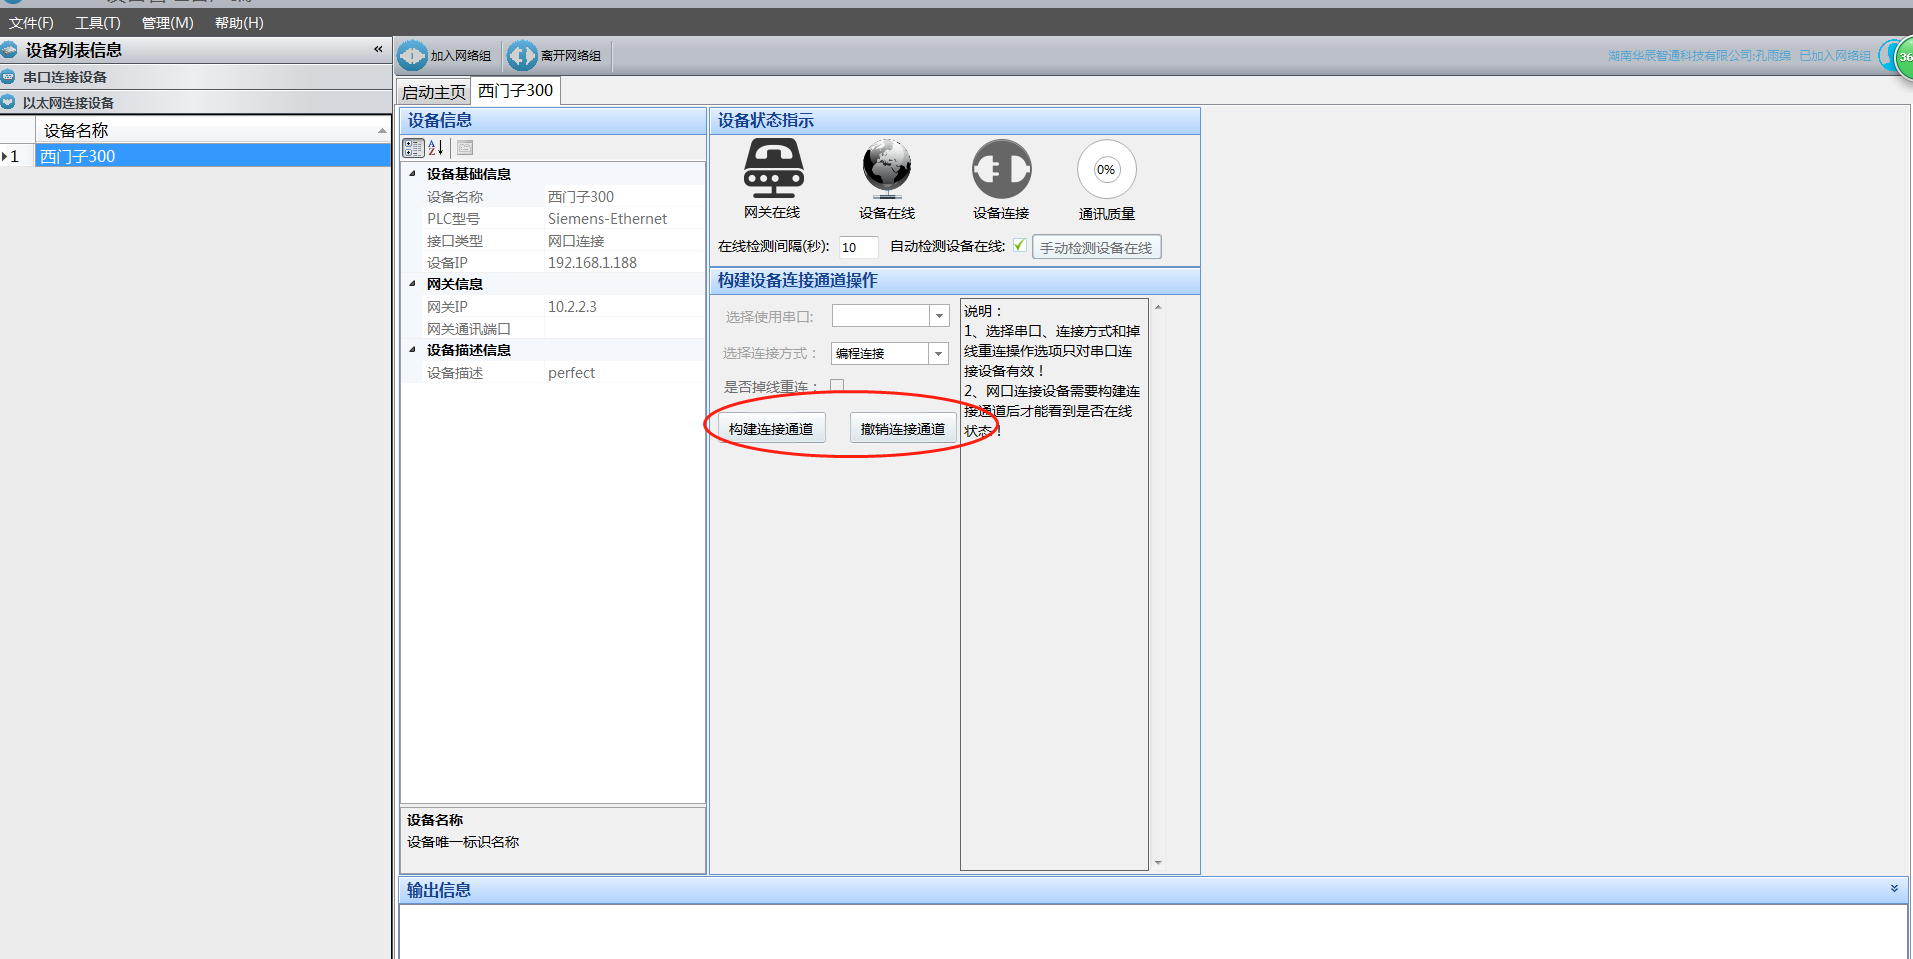
Task: Click the 设备在线 globe icon
Action: click(887, 168)
